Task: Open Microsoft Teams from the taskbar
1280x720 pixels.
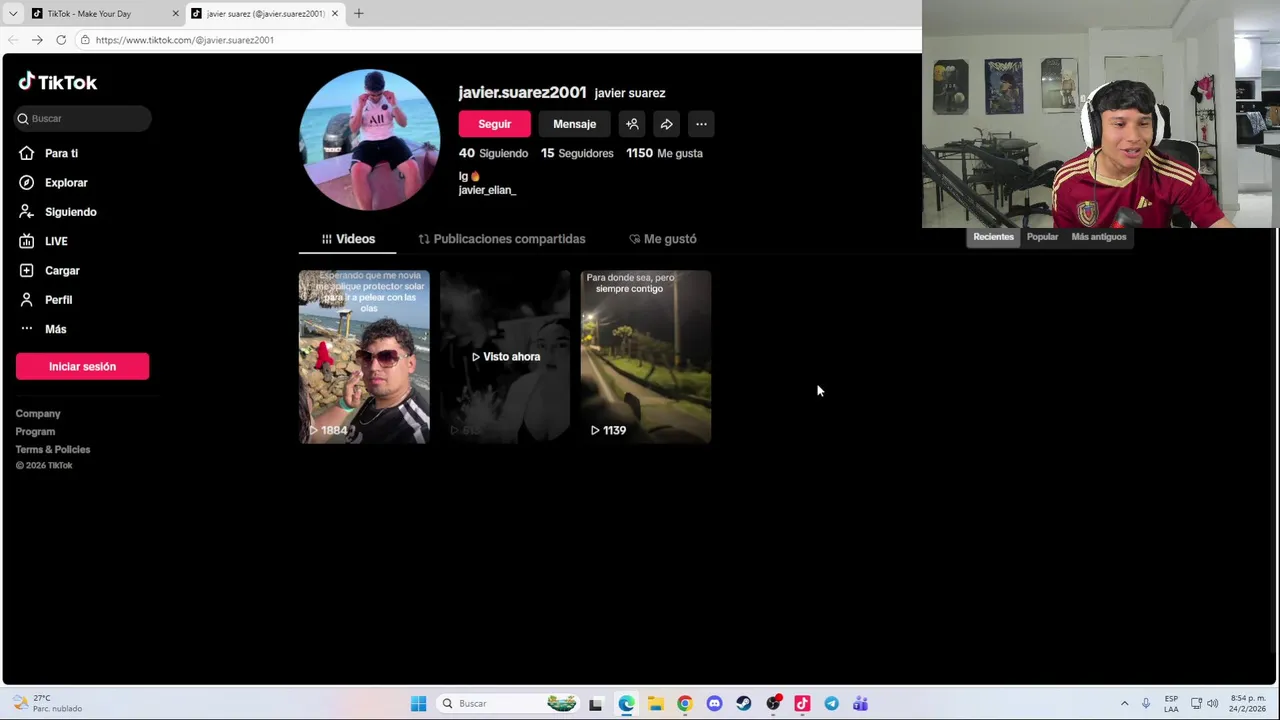Action: point(860,704)
